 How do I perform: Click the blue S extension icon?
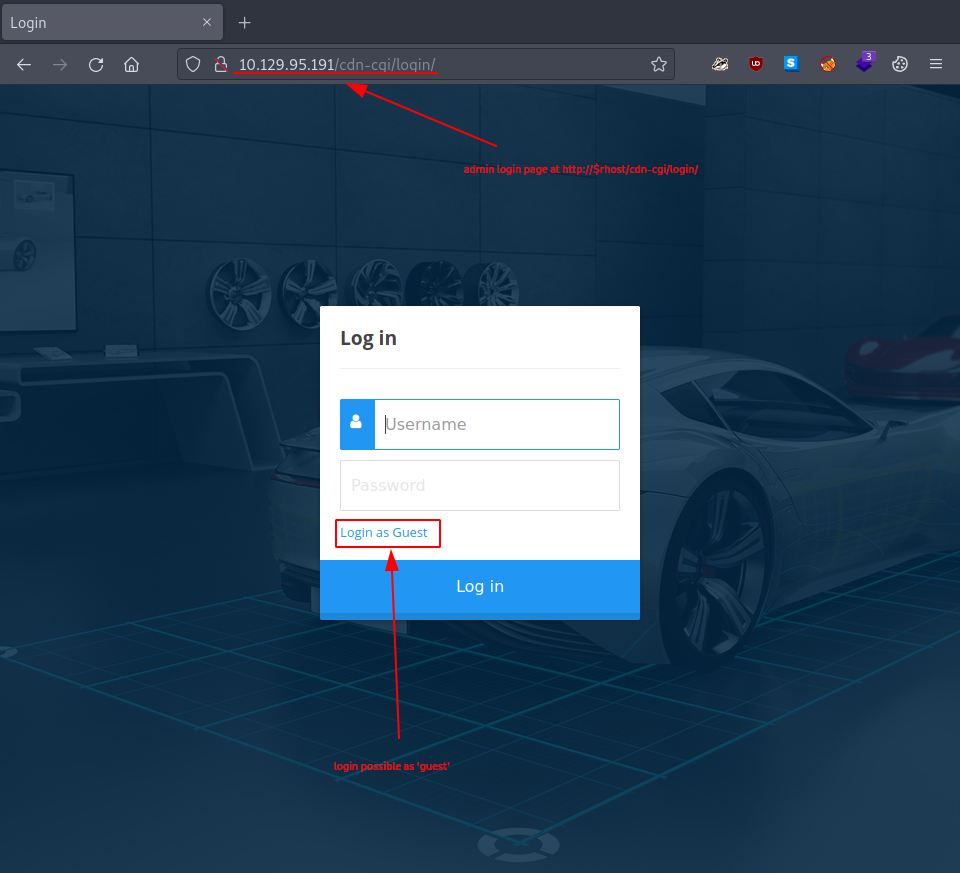(791, 64)
